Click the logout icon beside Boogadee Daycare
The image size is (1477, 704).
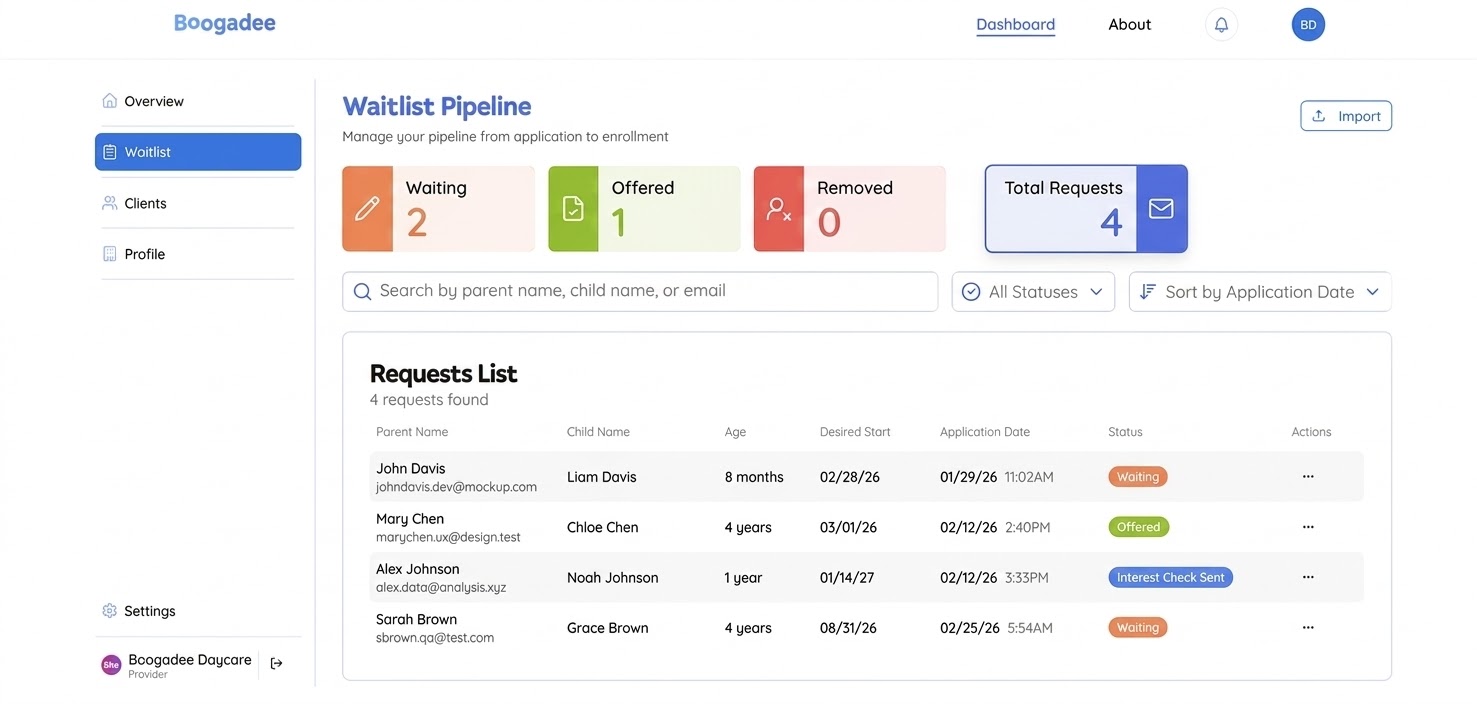tap(277, 663)
